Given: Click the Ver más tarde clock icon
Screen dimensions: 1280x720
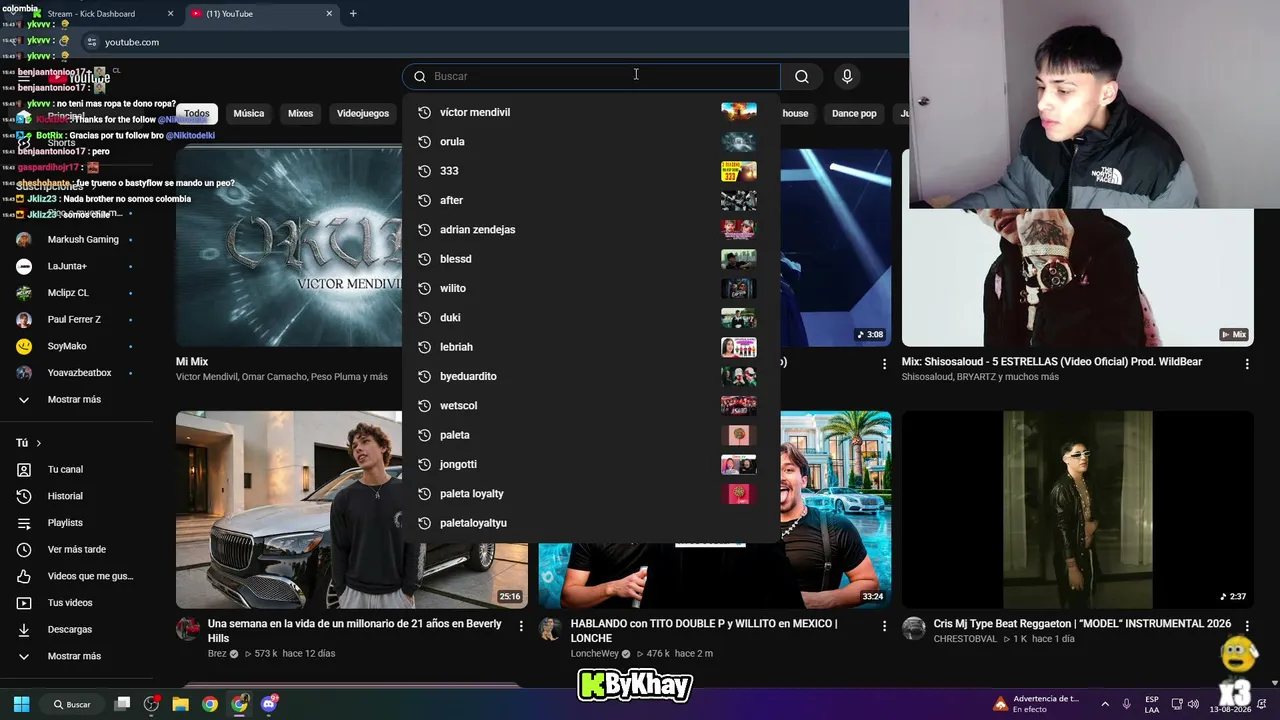Looking at the screenshot, I should (x=24, y=550).
